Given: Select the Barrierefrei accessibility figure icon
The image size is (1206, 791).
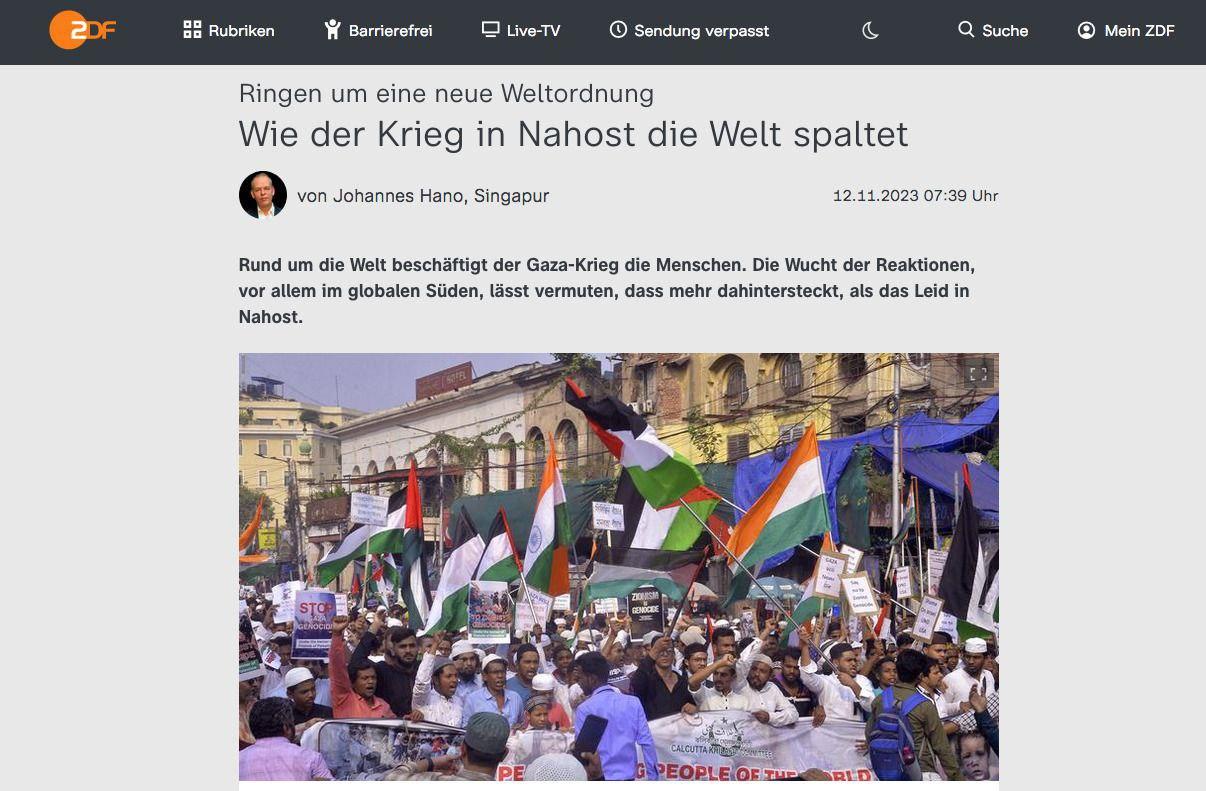Looking at the screenshot, I should (333, 30).
